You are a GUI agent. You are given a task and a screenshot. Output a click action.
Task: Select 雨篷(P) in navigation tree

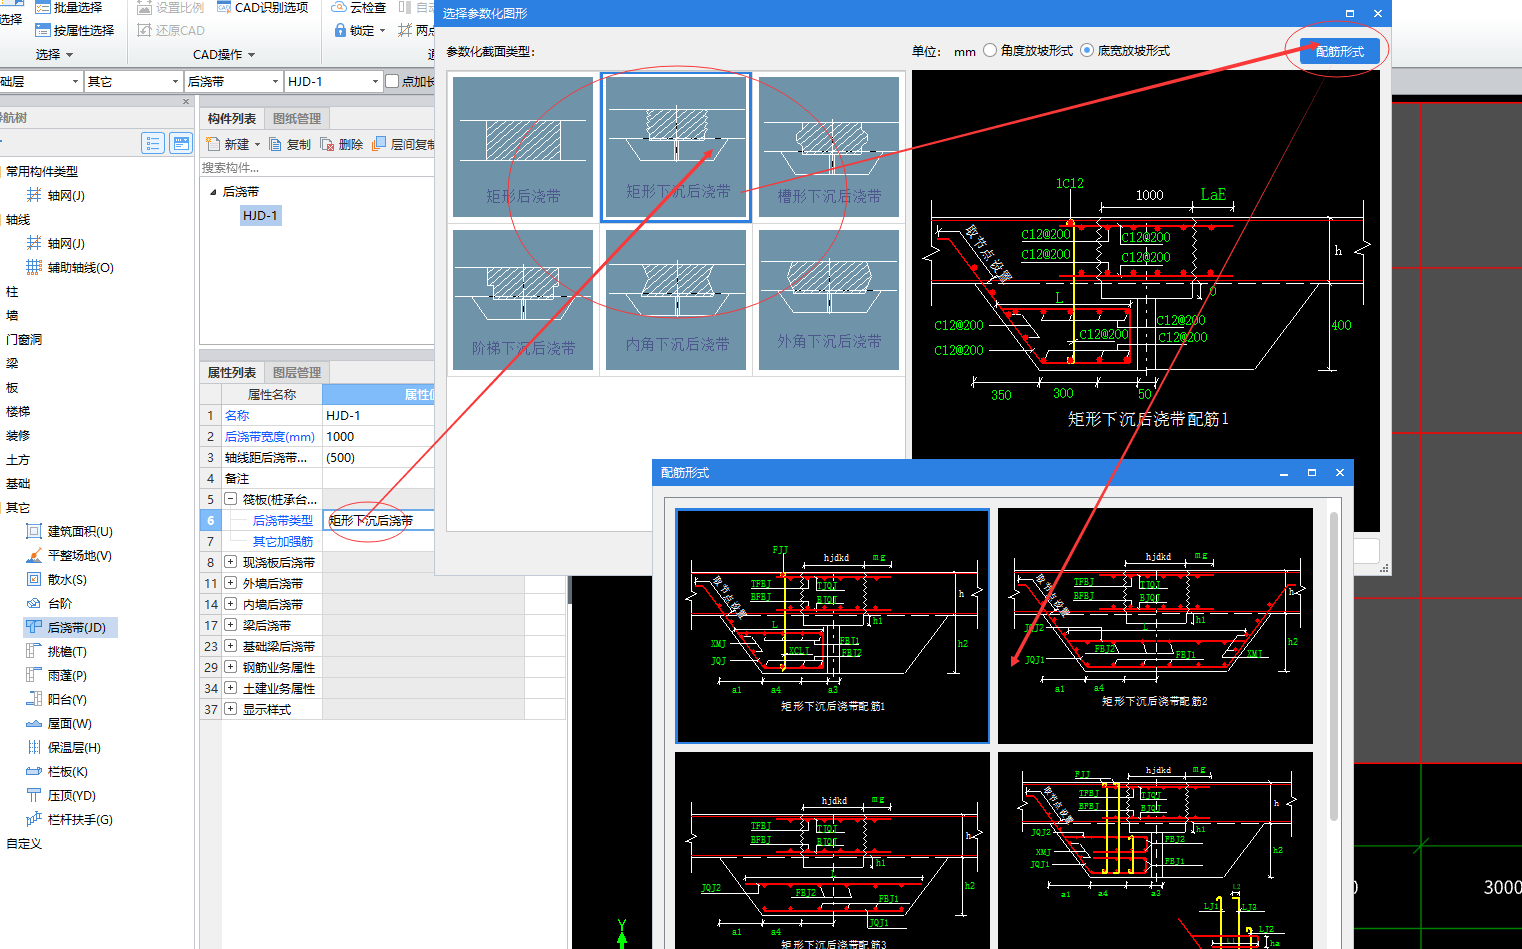tap(56, 675)
